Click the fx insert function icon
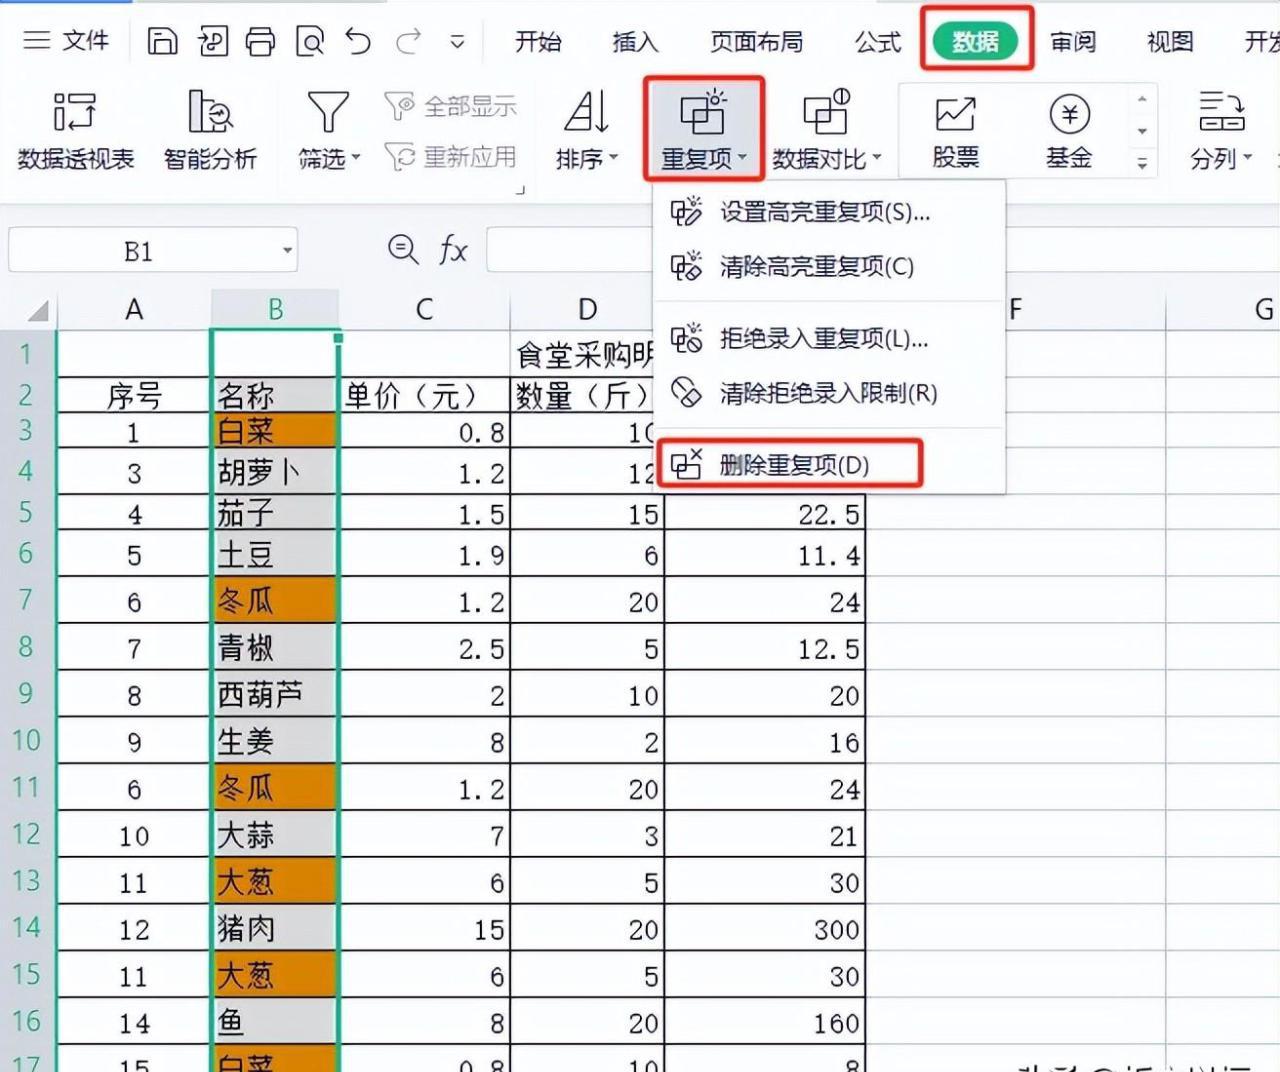 coord(453,249)
